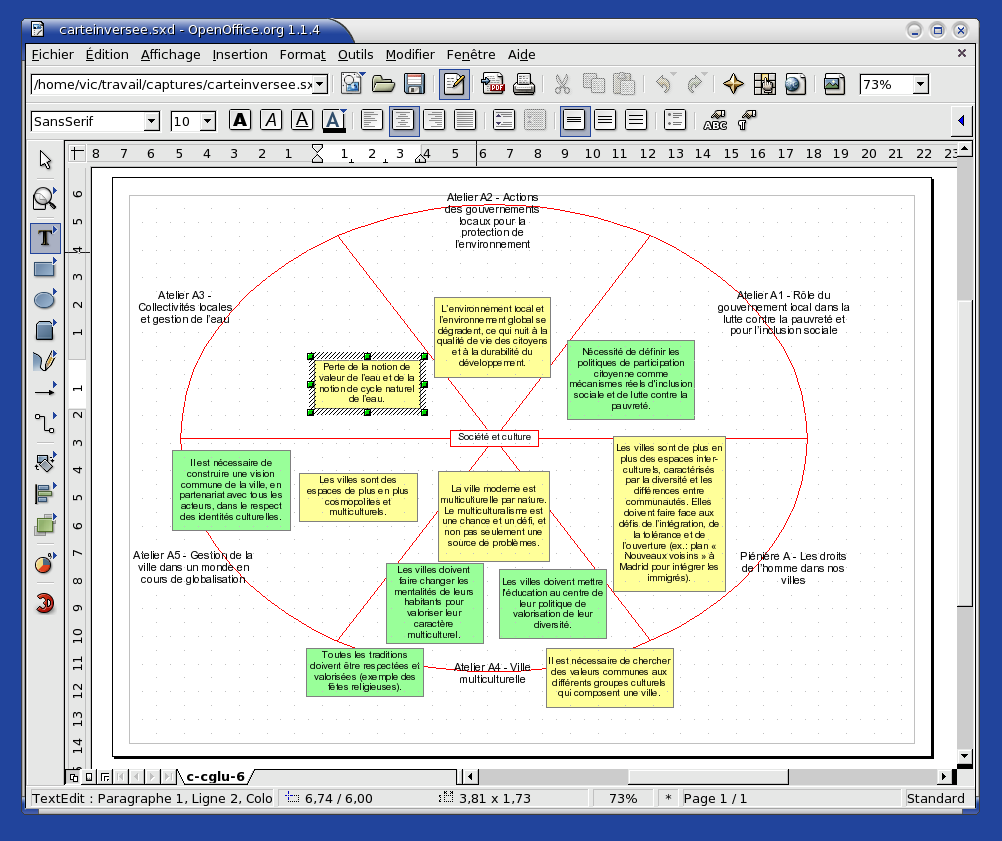Enable justified paragraph alignment
Screen dimensions: 1002x841
pos(465,121)
